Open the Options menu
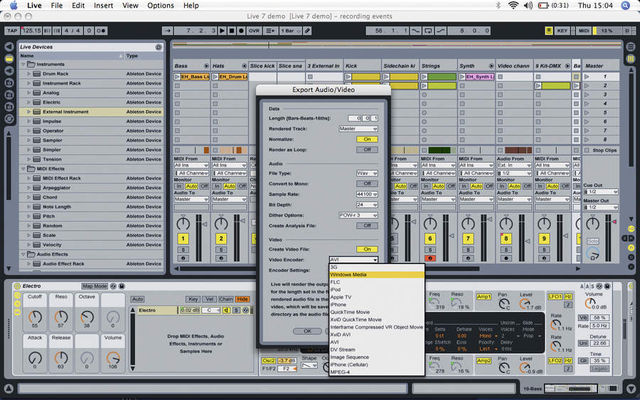 pyautogui.click(x=160, y=5)
